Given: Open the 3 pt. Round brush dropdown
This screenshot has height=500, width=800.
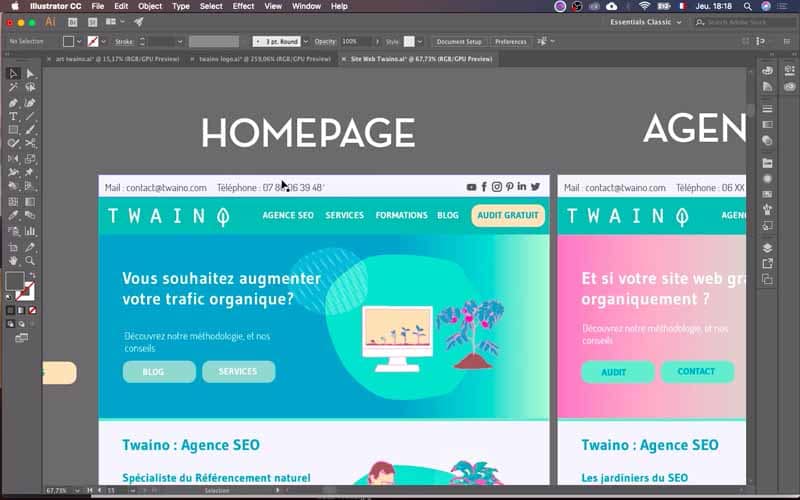Looking at the screenshot, I should (x=306, y=41).
